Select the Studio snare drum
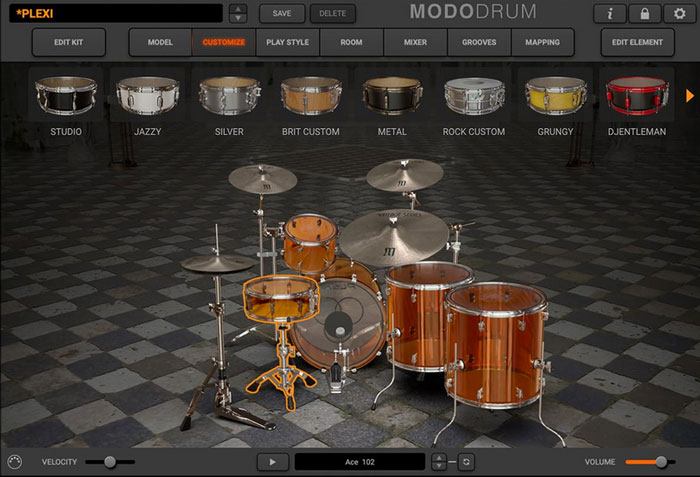 coord(66,96)
